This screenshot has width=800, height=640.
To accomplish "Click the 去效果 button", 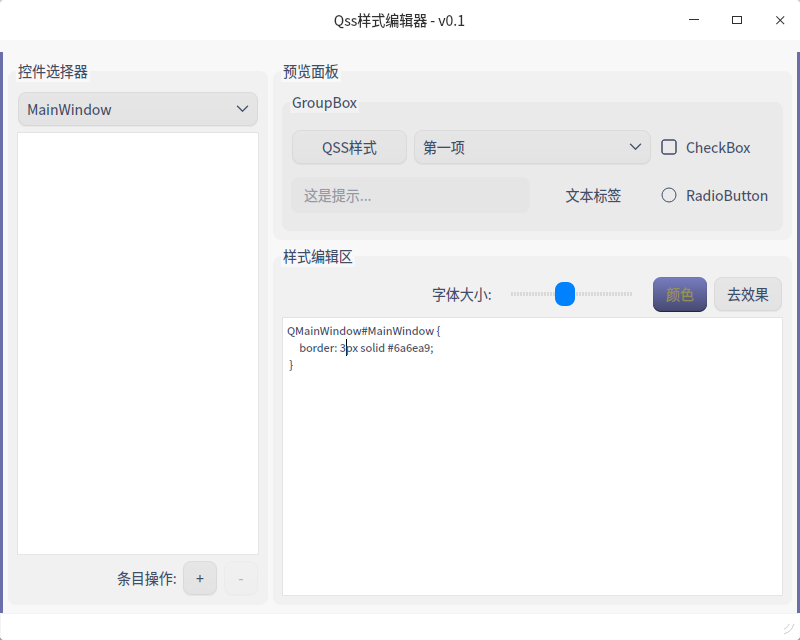I will pos(748,294).
